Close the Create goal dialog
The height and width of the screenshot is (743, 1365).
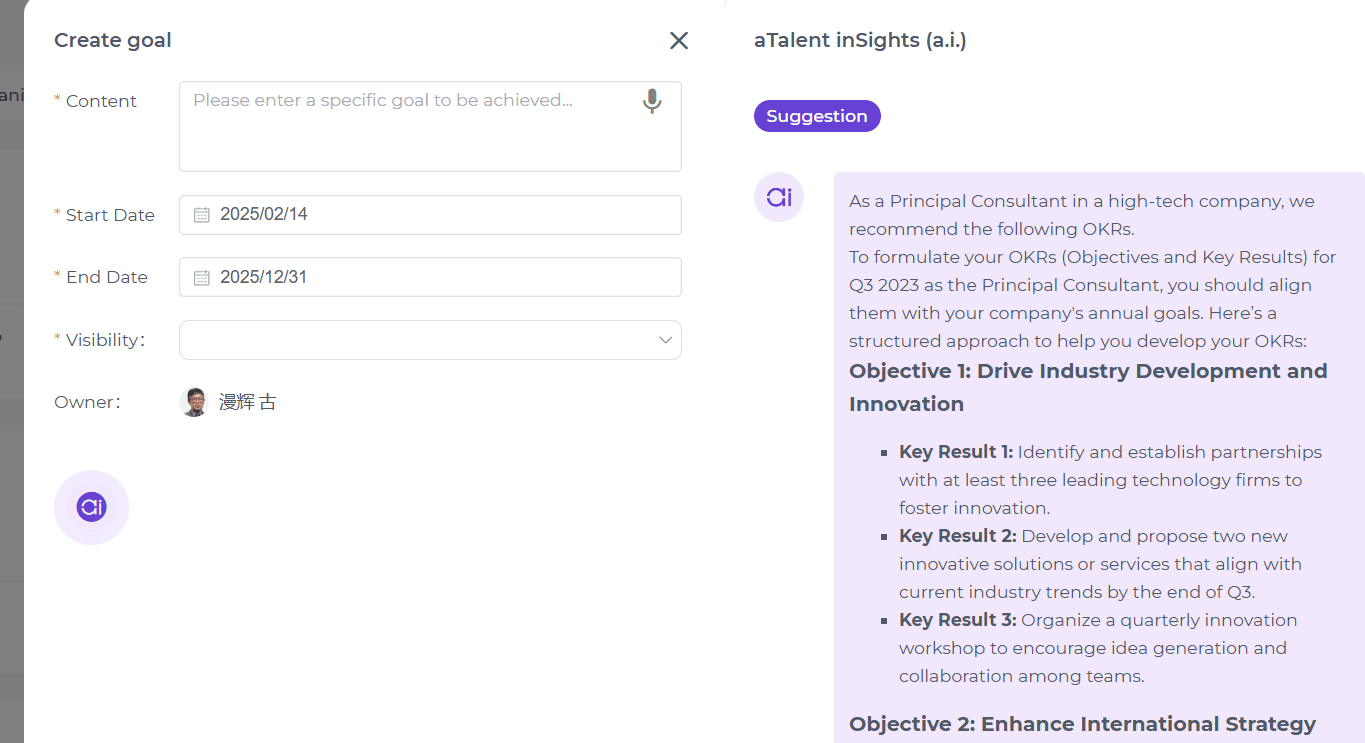679,40
